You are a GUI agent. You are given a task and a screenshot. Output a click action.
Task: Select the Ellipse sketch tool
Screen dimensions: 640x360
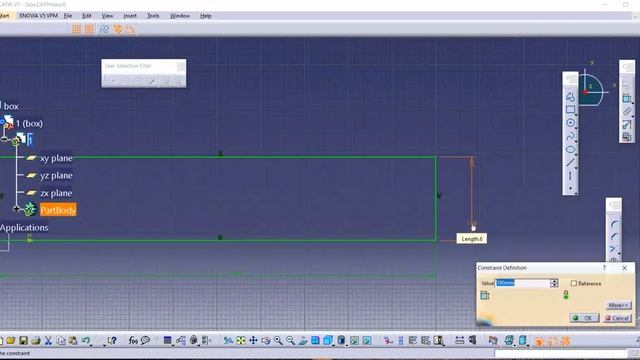coord(570,149)
